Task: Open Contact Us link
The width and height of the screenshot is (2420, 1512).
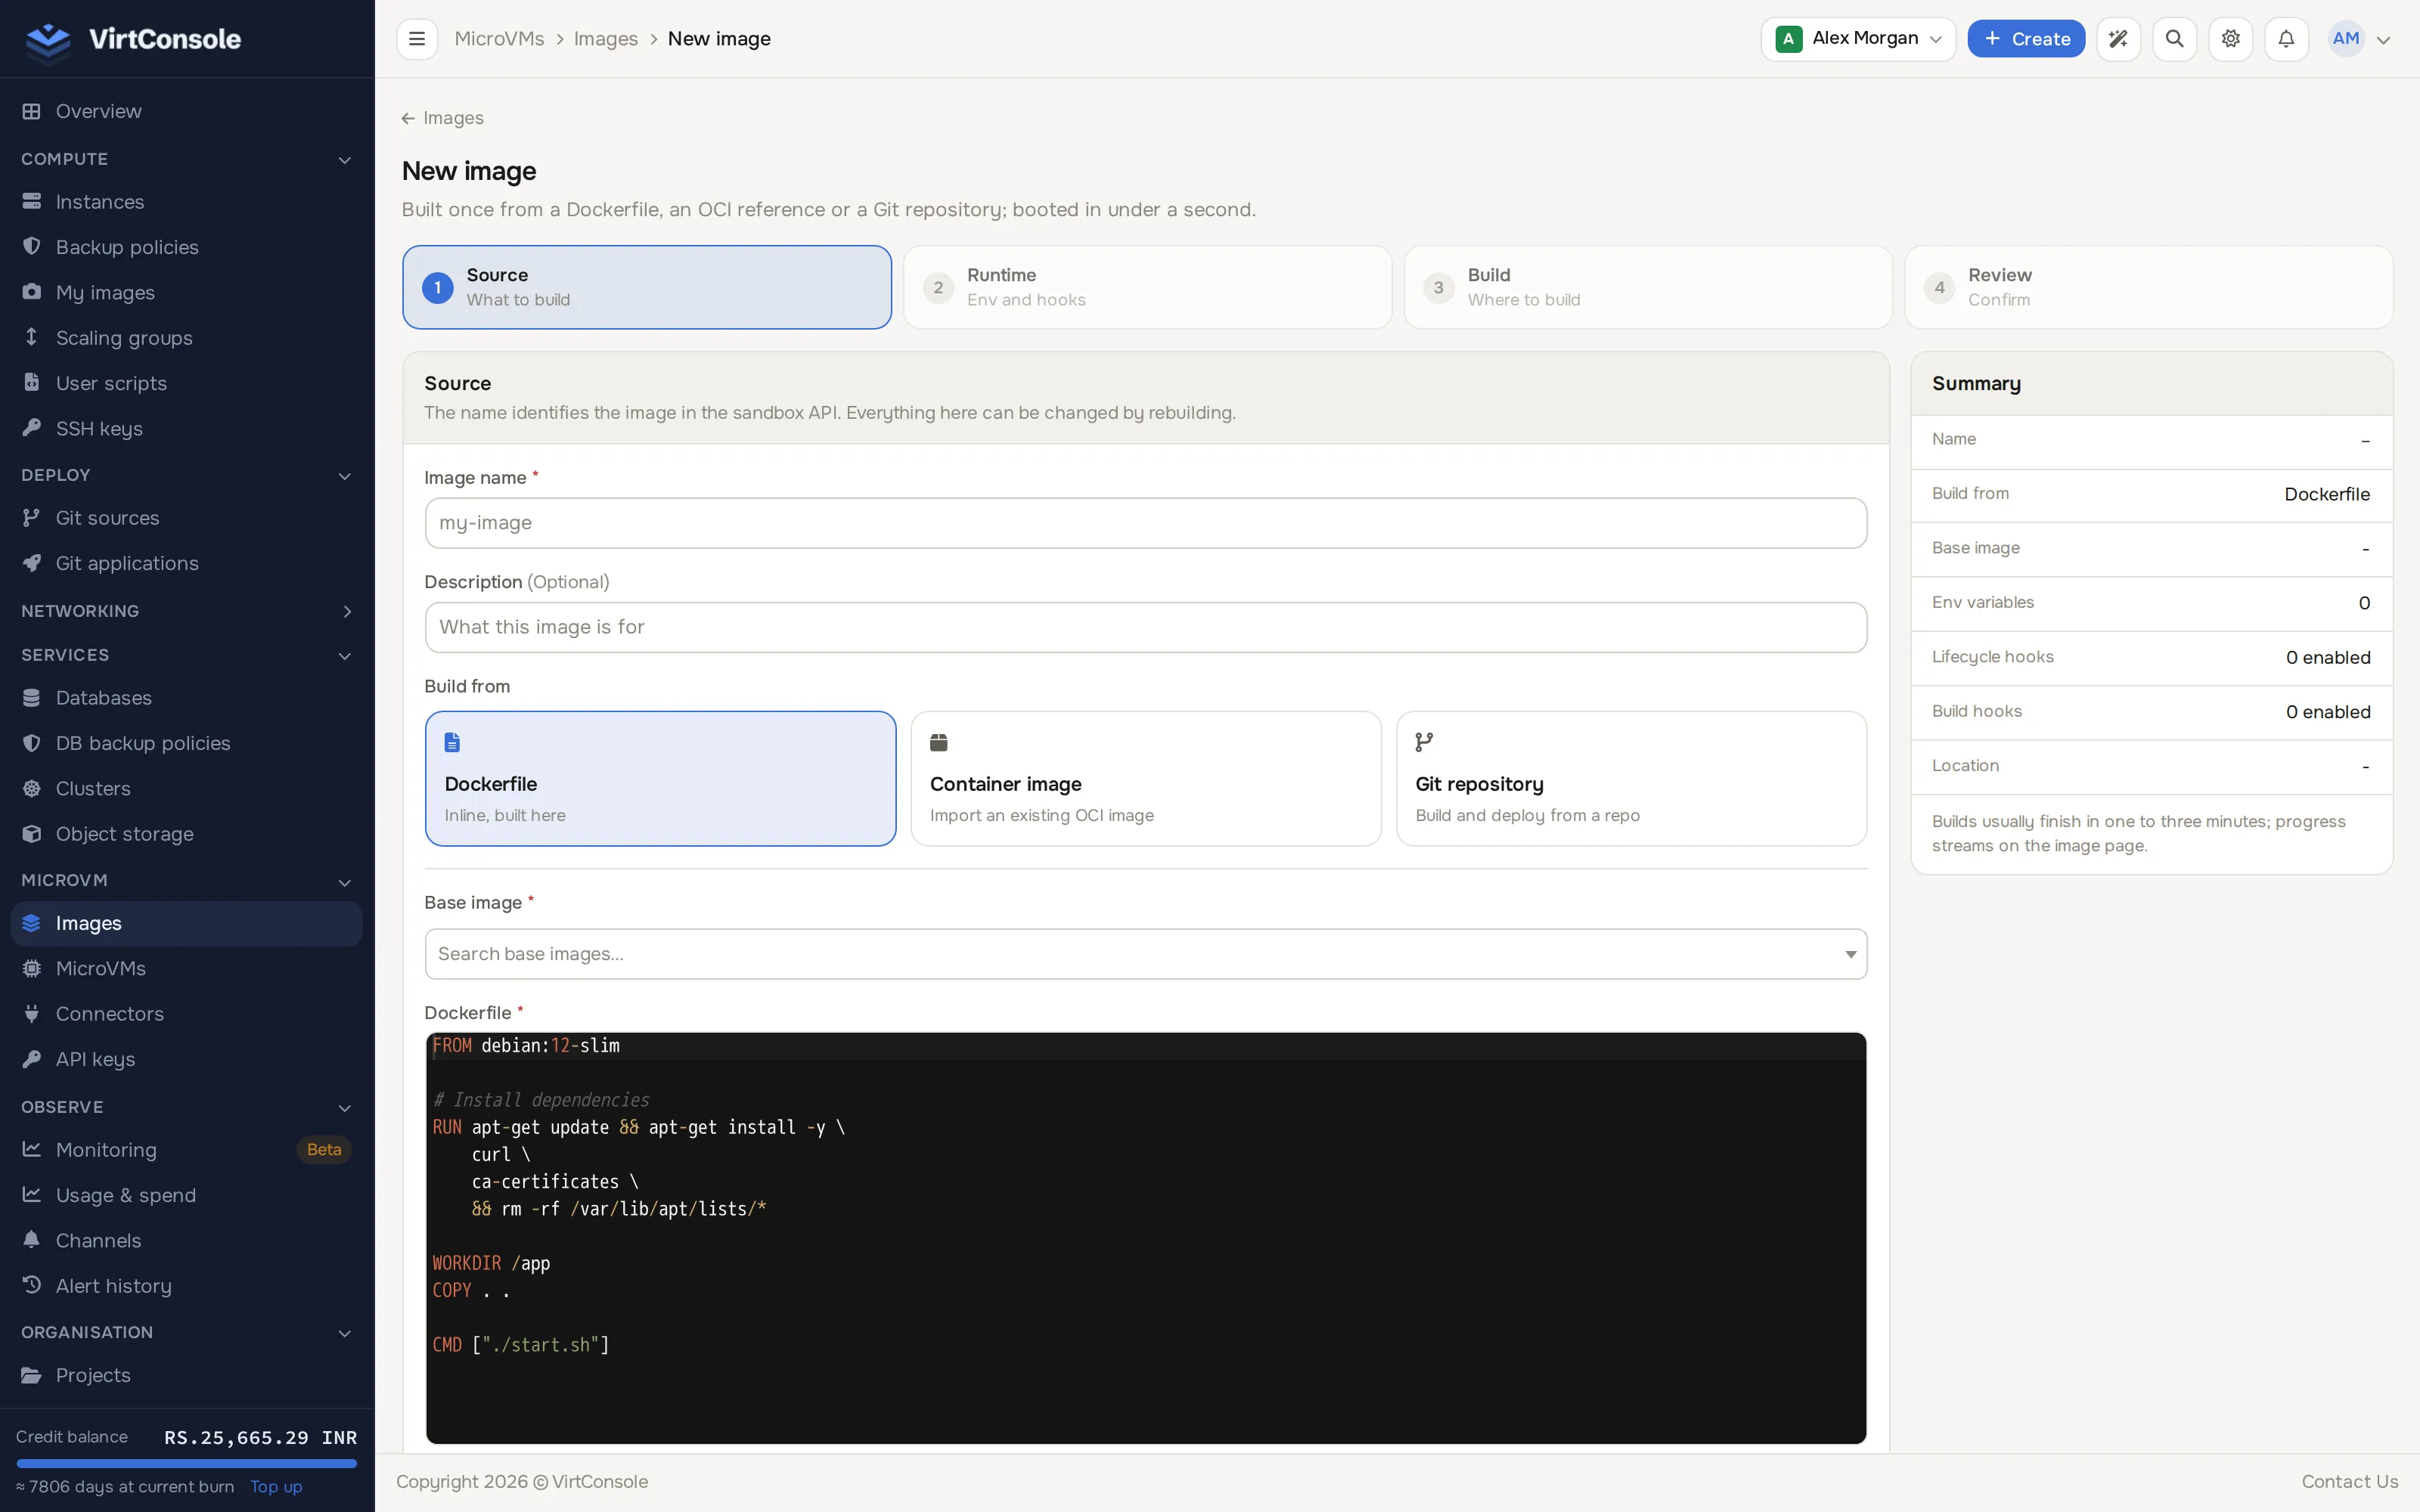Action: pyautogui.click(x=2349, y=1481)
